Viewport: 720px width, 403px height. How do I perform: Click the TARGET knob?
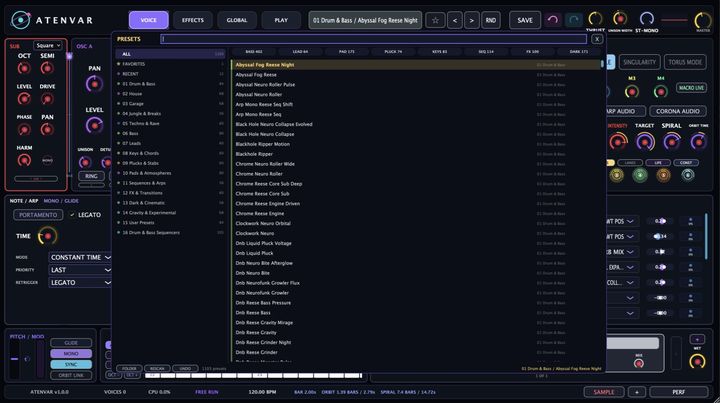645,142
